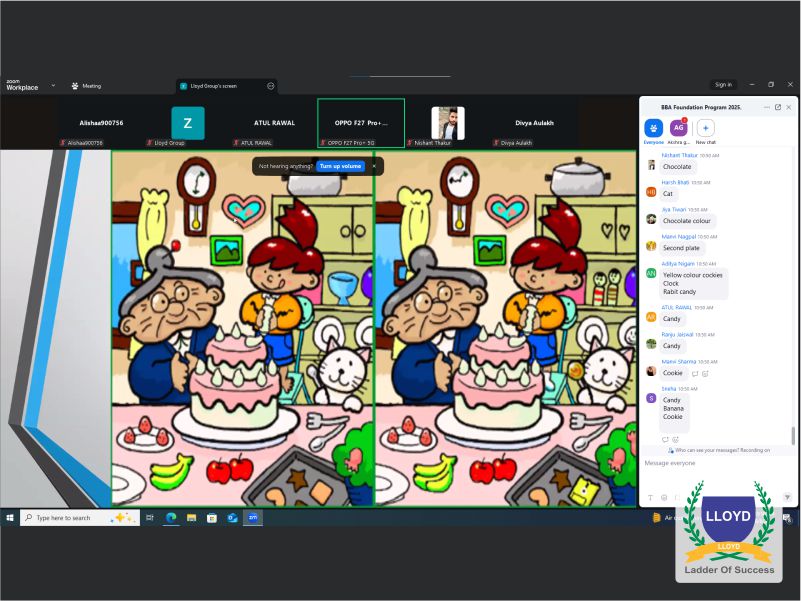The width and height of the screenshot is (801, 601).
Task: Click Harsh Bhati HB avatar in chat
Action: tap(651, 192)
